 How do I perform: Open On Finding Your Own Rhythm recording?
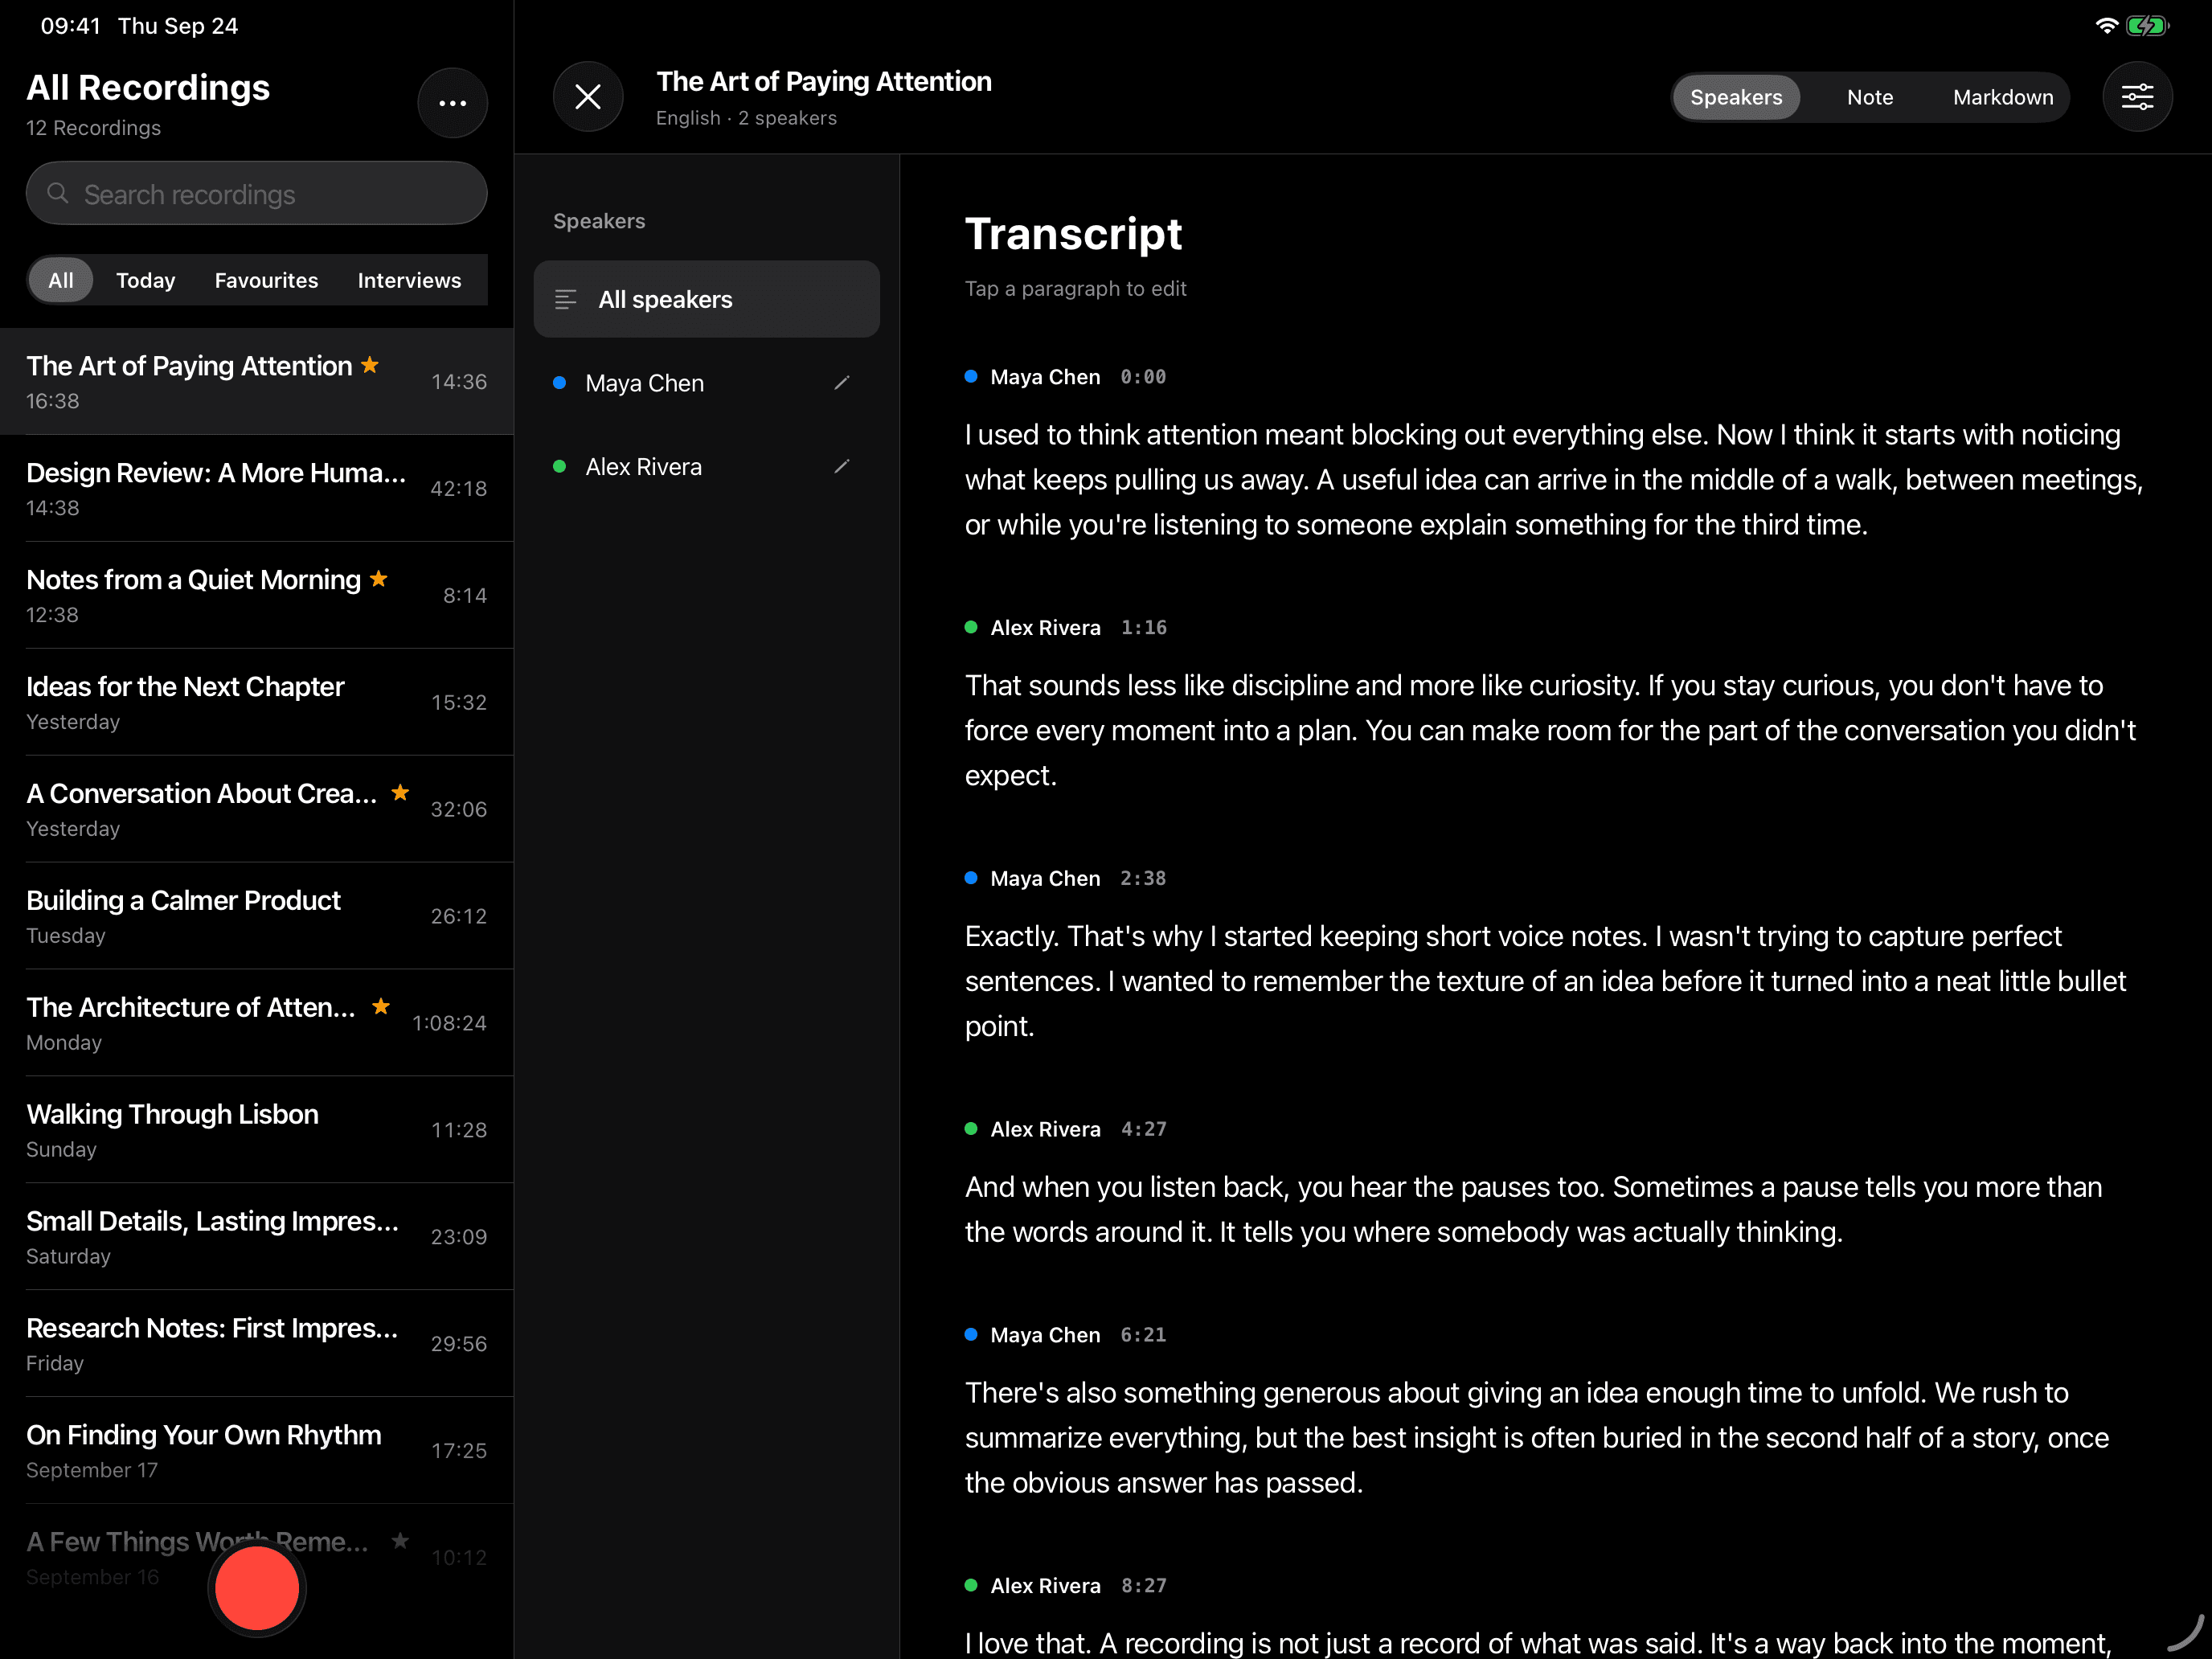click(257, 1452)
